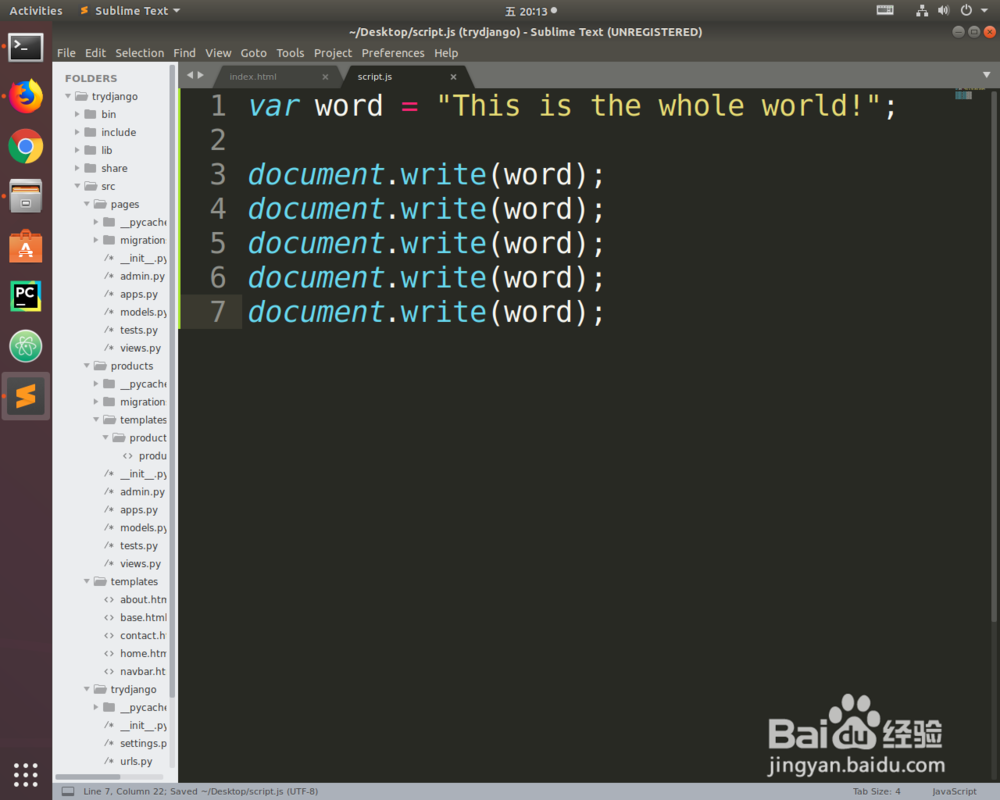Viewport: 1000px width, 800px height.
Task: Select the script.js tab
Action: point(408,77)
